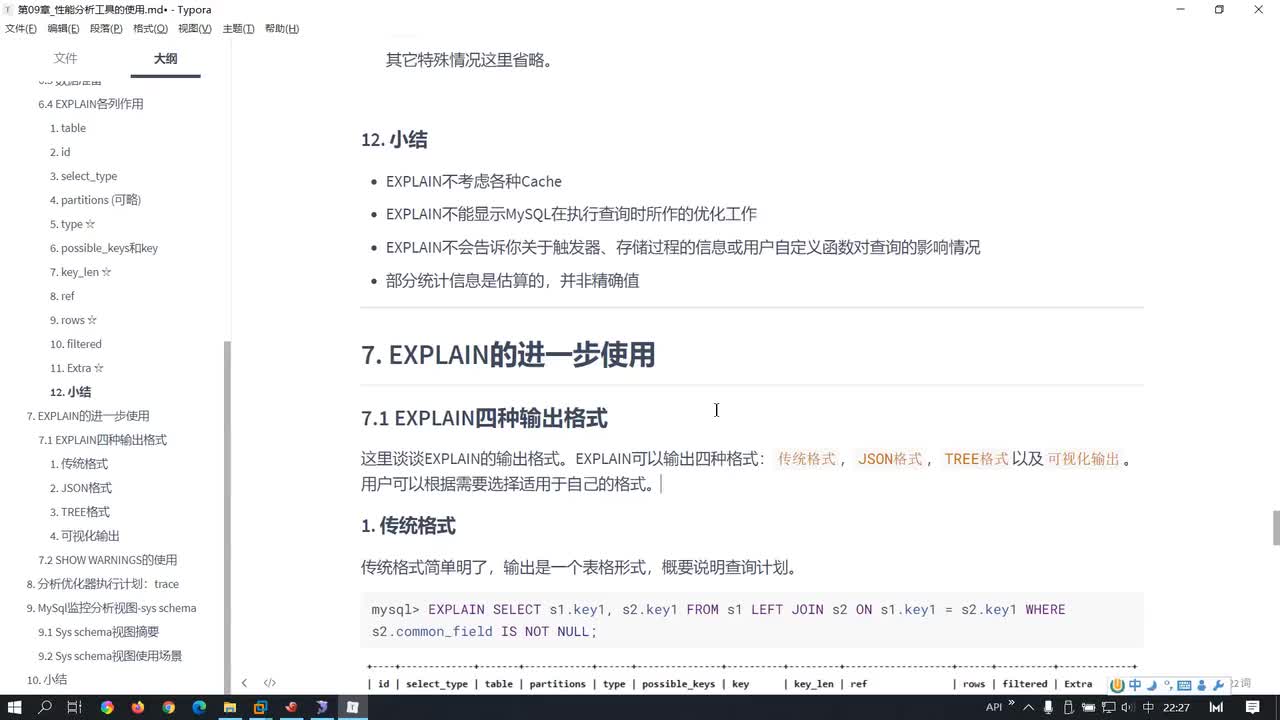Click the IME user account icon
The height and width of the screenshot is (720, 1280).
1201,685
